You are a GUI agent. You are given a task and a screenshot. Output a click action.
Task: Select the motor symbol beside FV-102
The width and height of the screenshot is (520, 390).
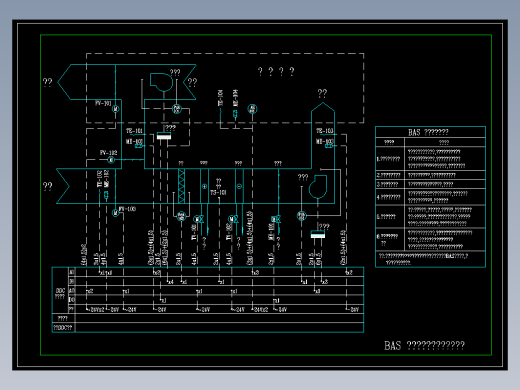[111, 160]
